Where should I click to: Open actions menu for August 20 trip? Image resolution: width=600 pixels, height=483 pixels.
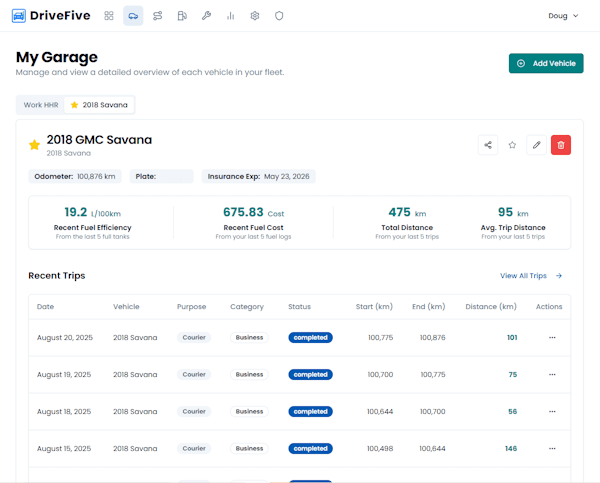pos(550,338)
